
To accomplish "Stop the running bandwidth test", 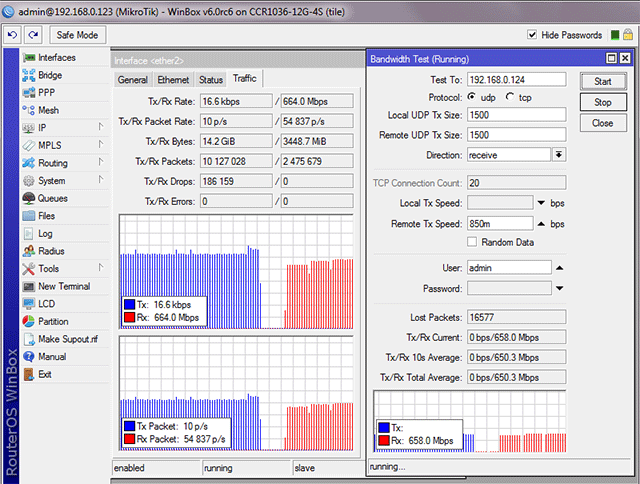I will point(603,102).
